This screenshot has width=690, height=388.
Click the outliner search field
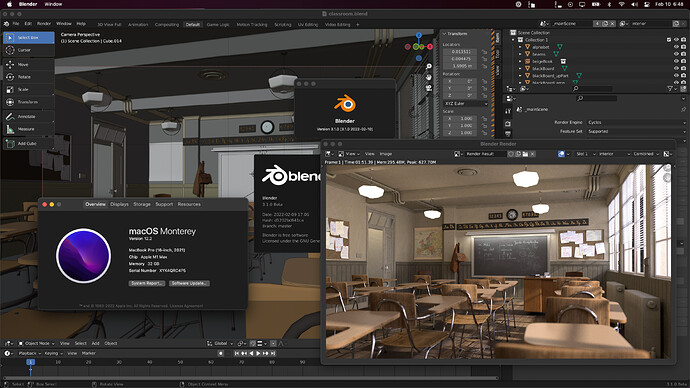[x=592, y=89]
